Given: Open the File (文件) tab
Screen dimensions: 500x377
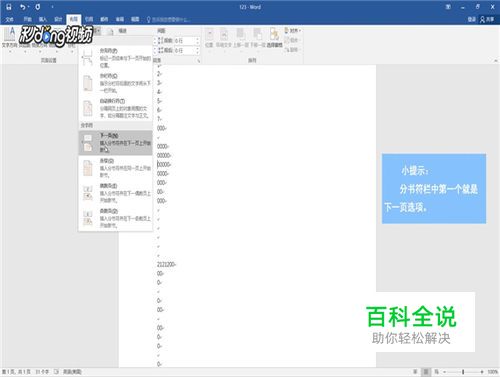Looking at the screenshot, I should (x=10, y=20).
